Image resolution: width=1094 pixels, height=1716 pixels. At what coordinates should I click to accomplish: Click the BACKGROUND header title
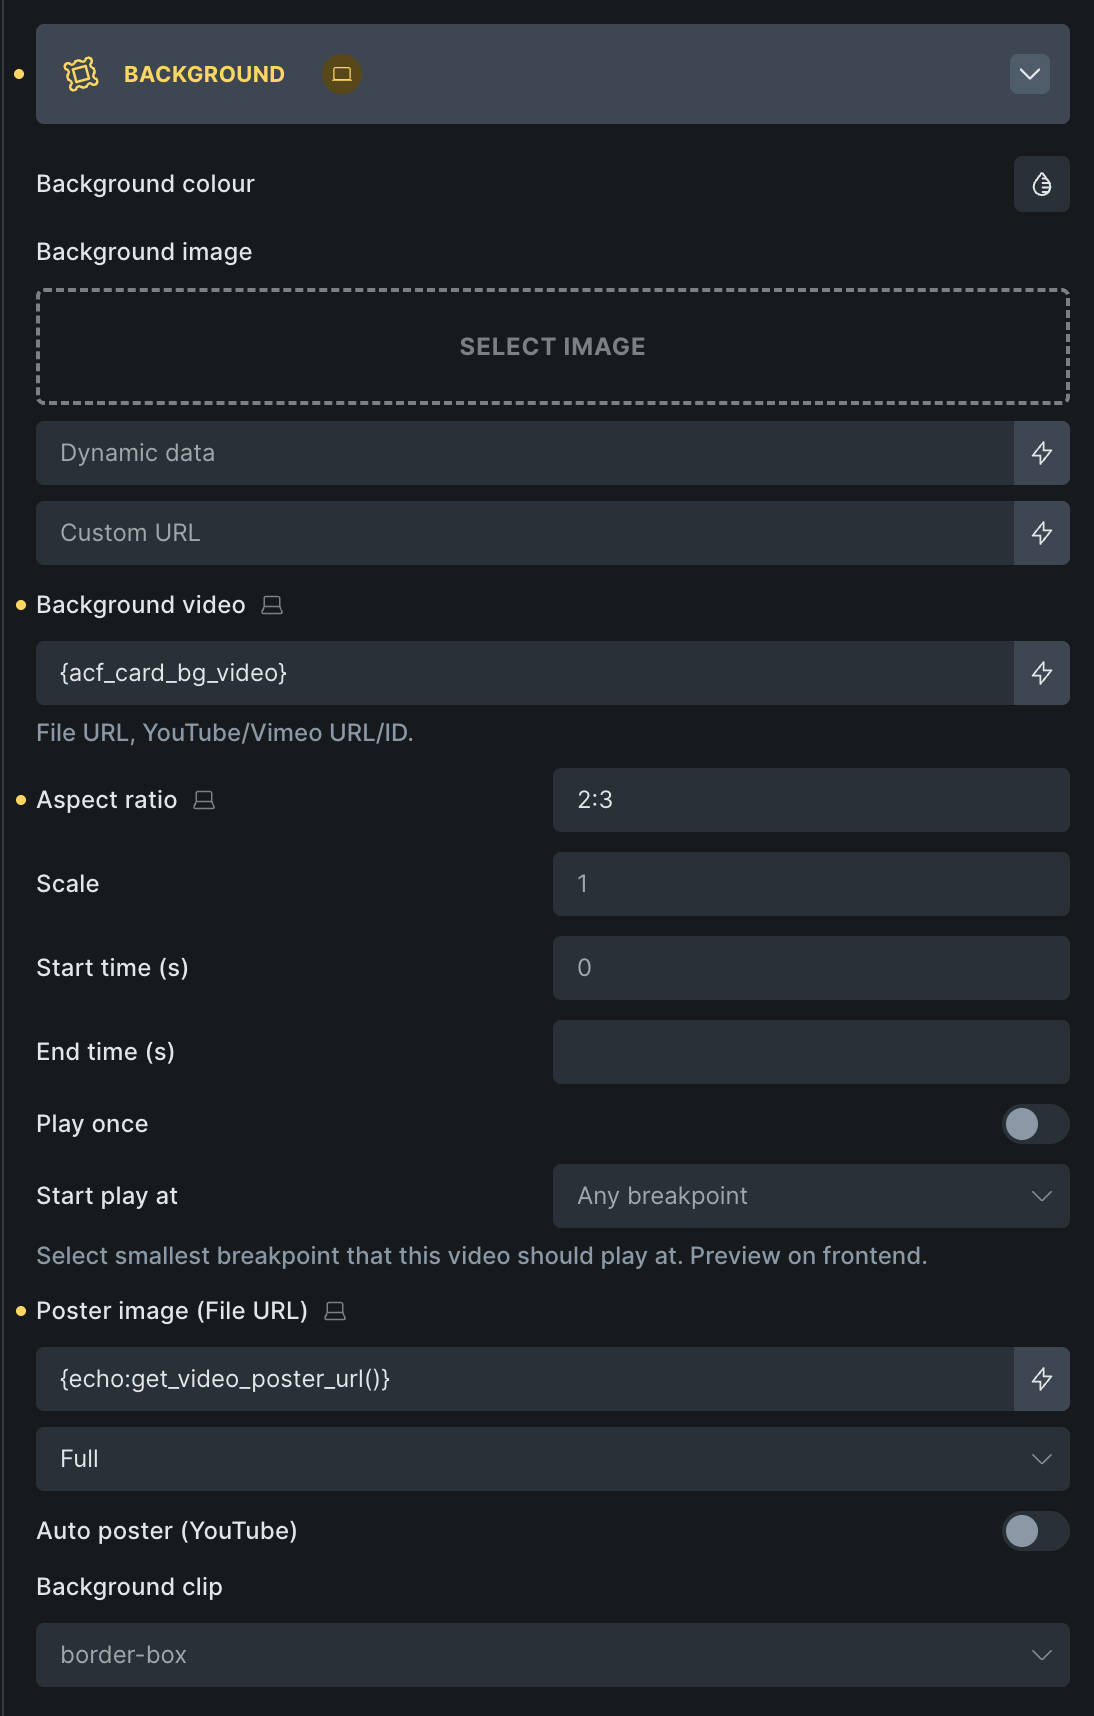(204, 74)
